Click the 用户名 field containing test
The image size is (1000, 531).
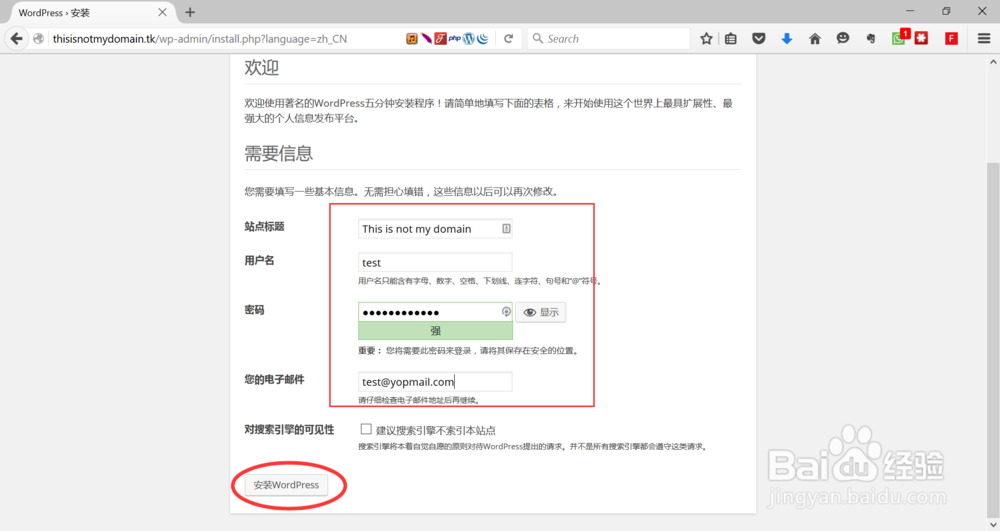(x=435, y=262)
